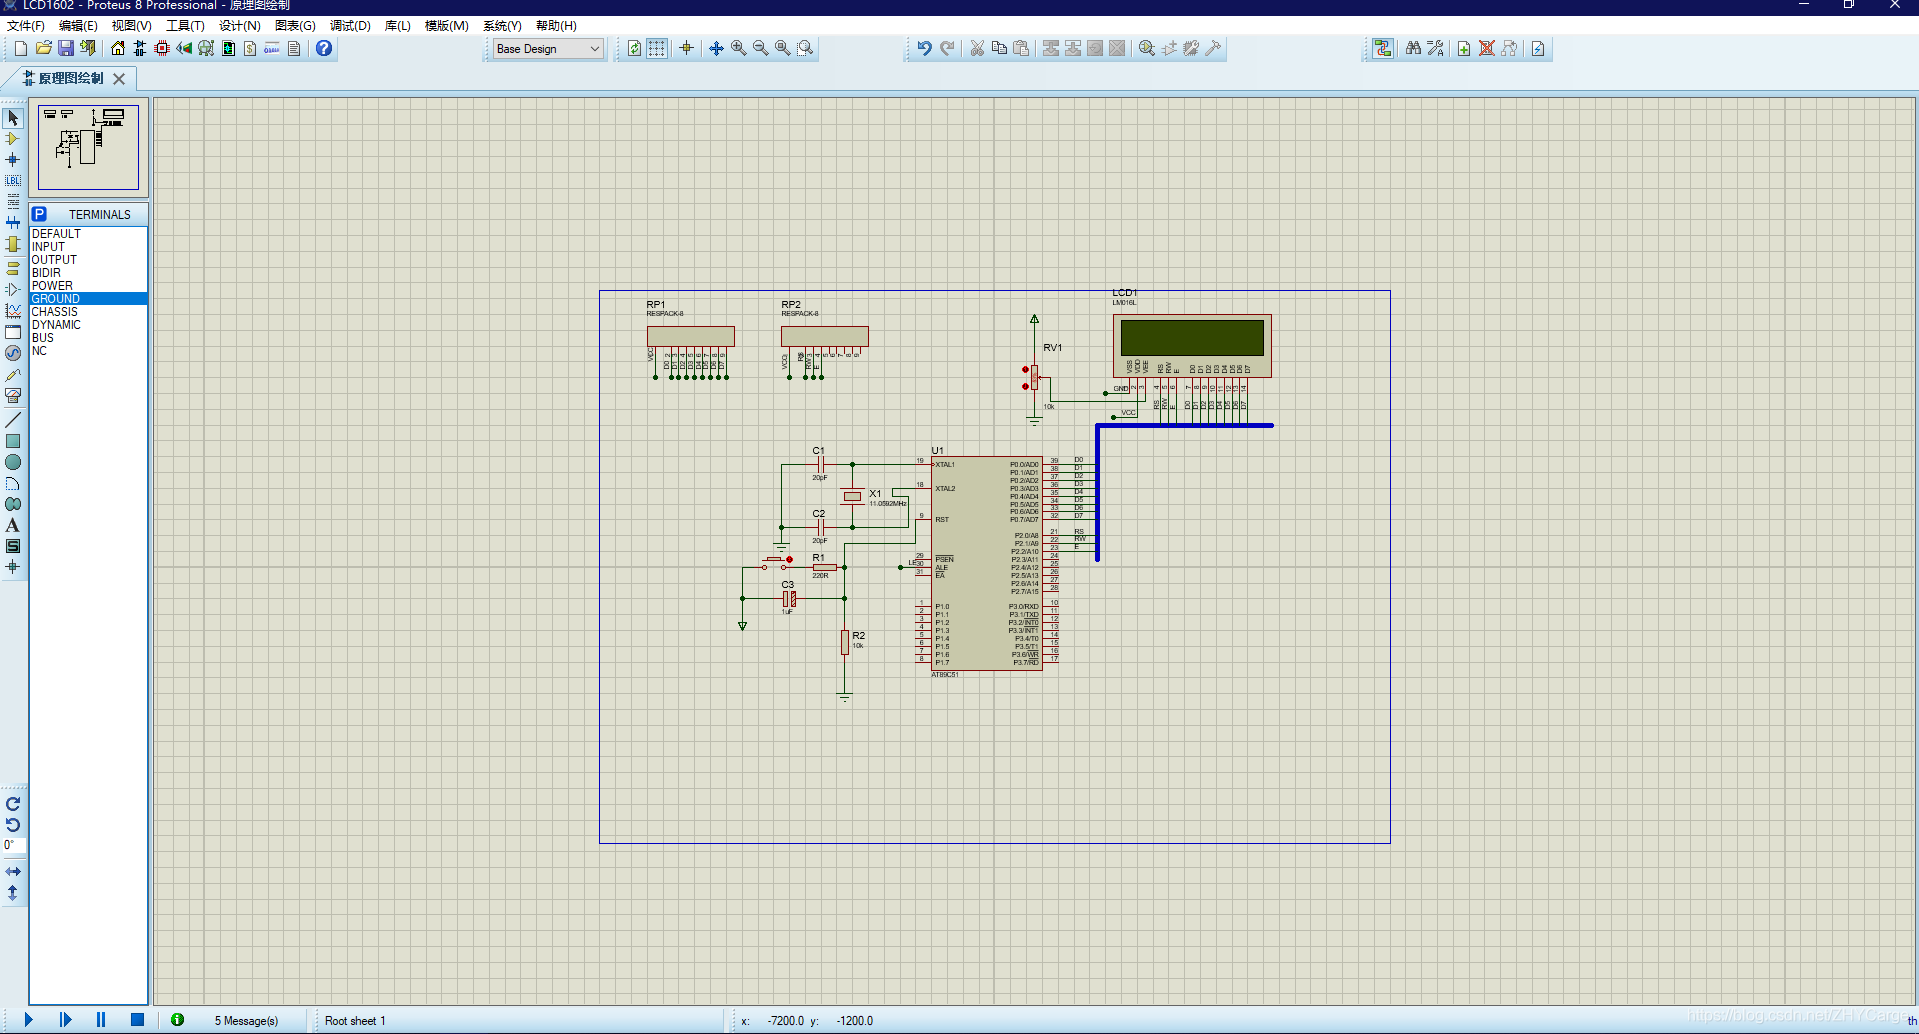Open the 编辑(E) menu
The image size is (1919, 1034).
tap(78, 26)
